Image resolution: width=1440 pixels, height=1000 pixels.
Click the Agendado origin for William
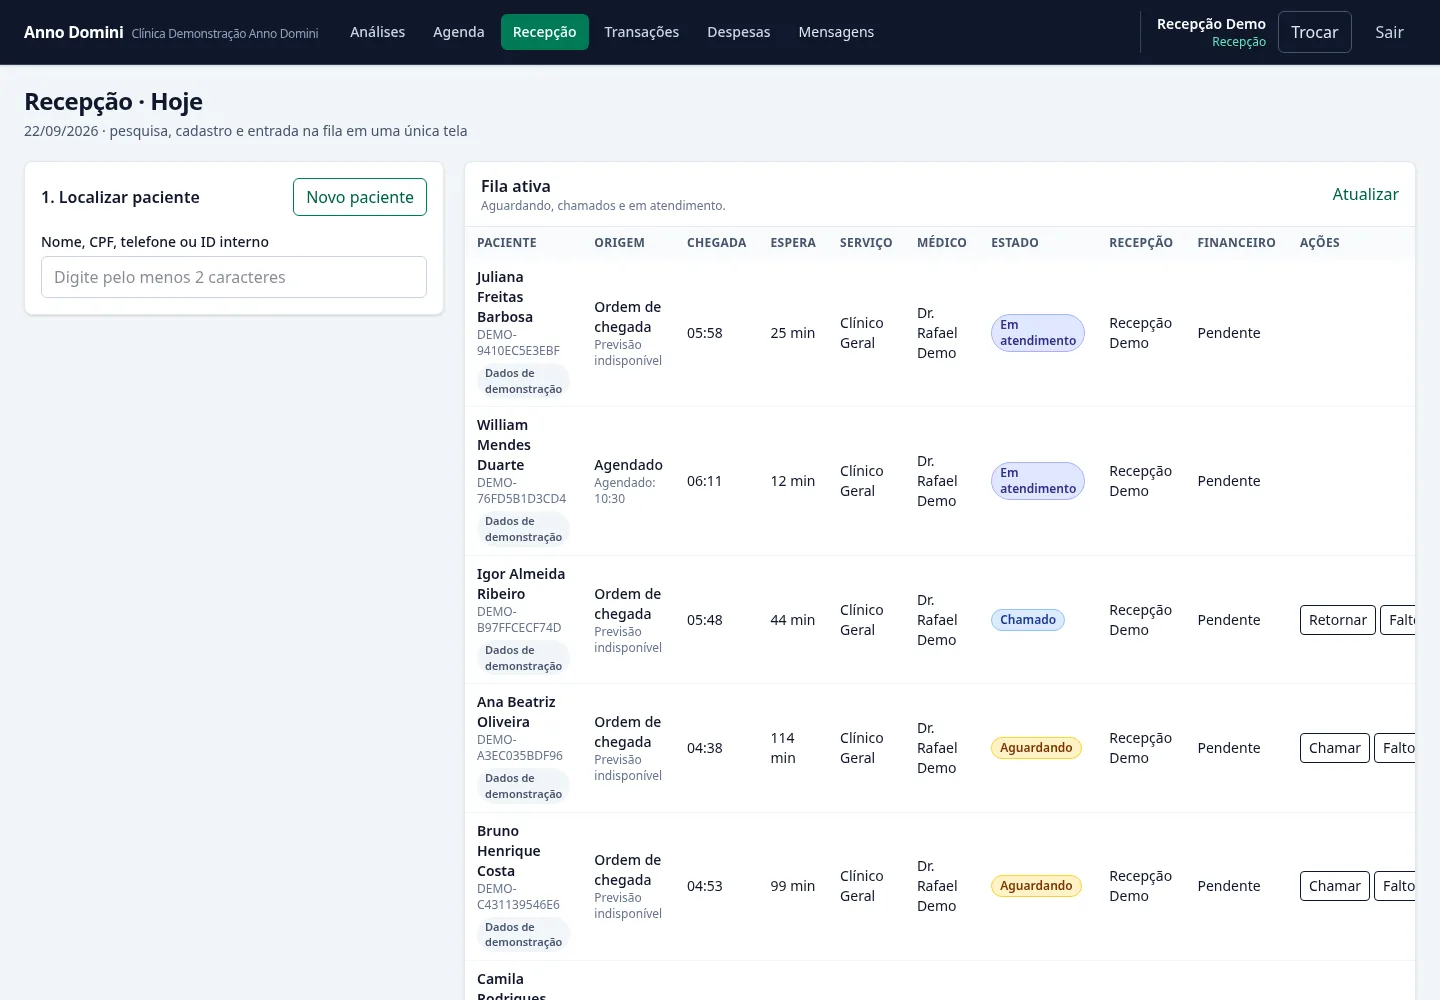628,465
